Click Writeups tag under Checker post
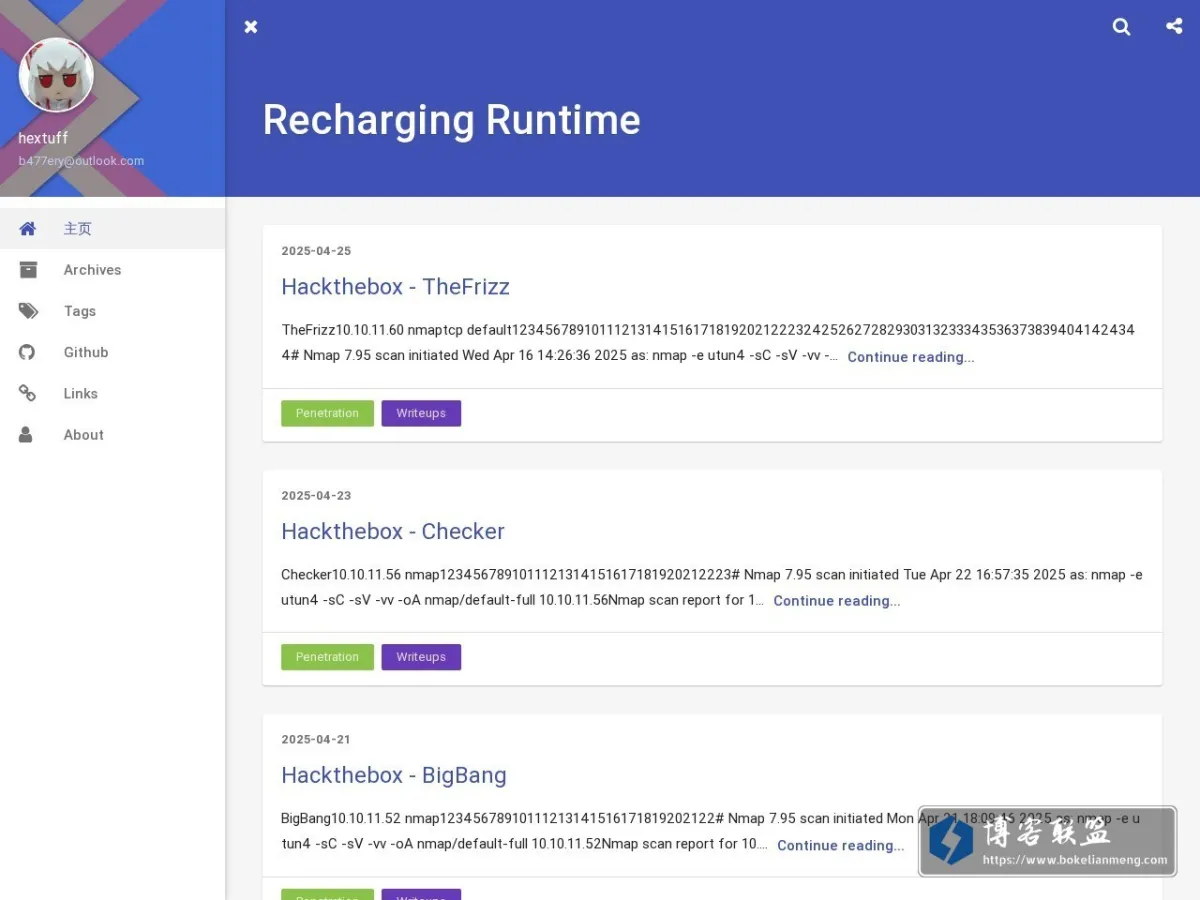This screenshot has height=900, width=1200. coord(421,657)
